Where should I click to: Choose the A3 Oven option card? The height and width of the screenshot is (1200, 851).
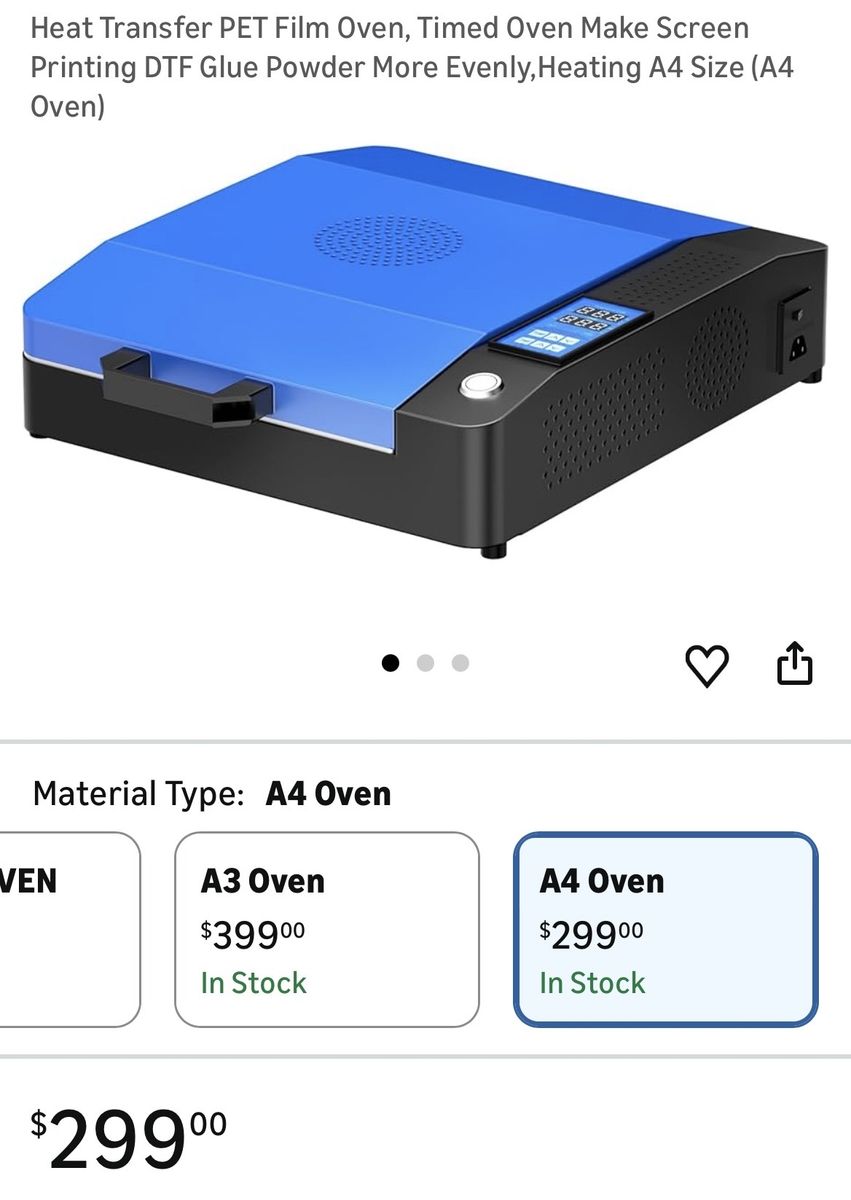click(x=327, y=929)
